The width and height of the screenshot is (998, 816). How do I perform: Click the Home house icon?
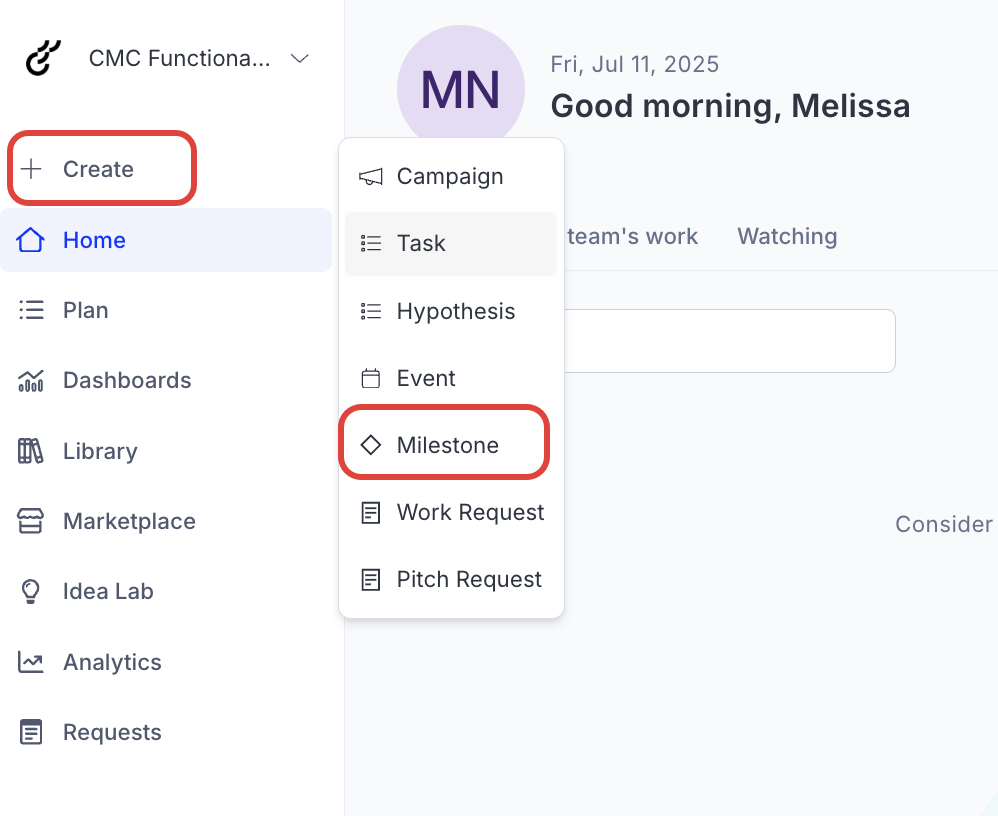31,240
